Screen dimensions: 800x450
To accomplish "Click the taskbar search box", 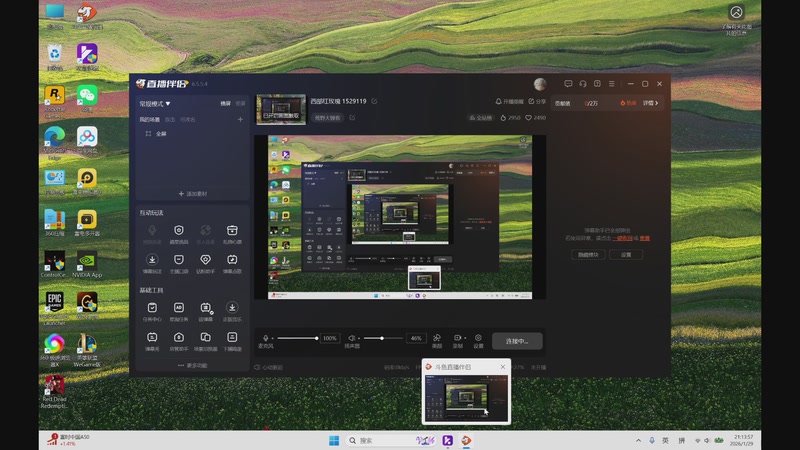I will tap(391, 440).
